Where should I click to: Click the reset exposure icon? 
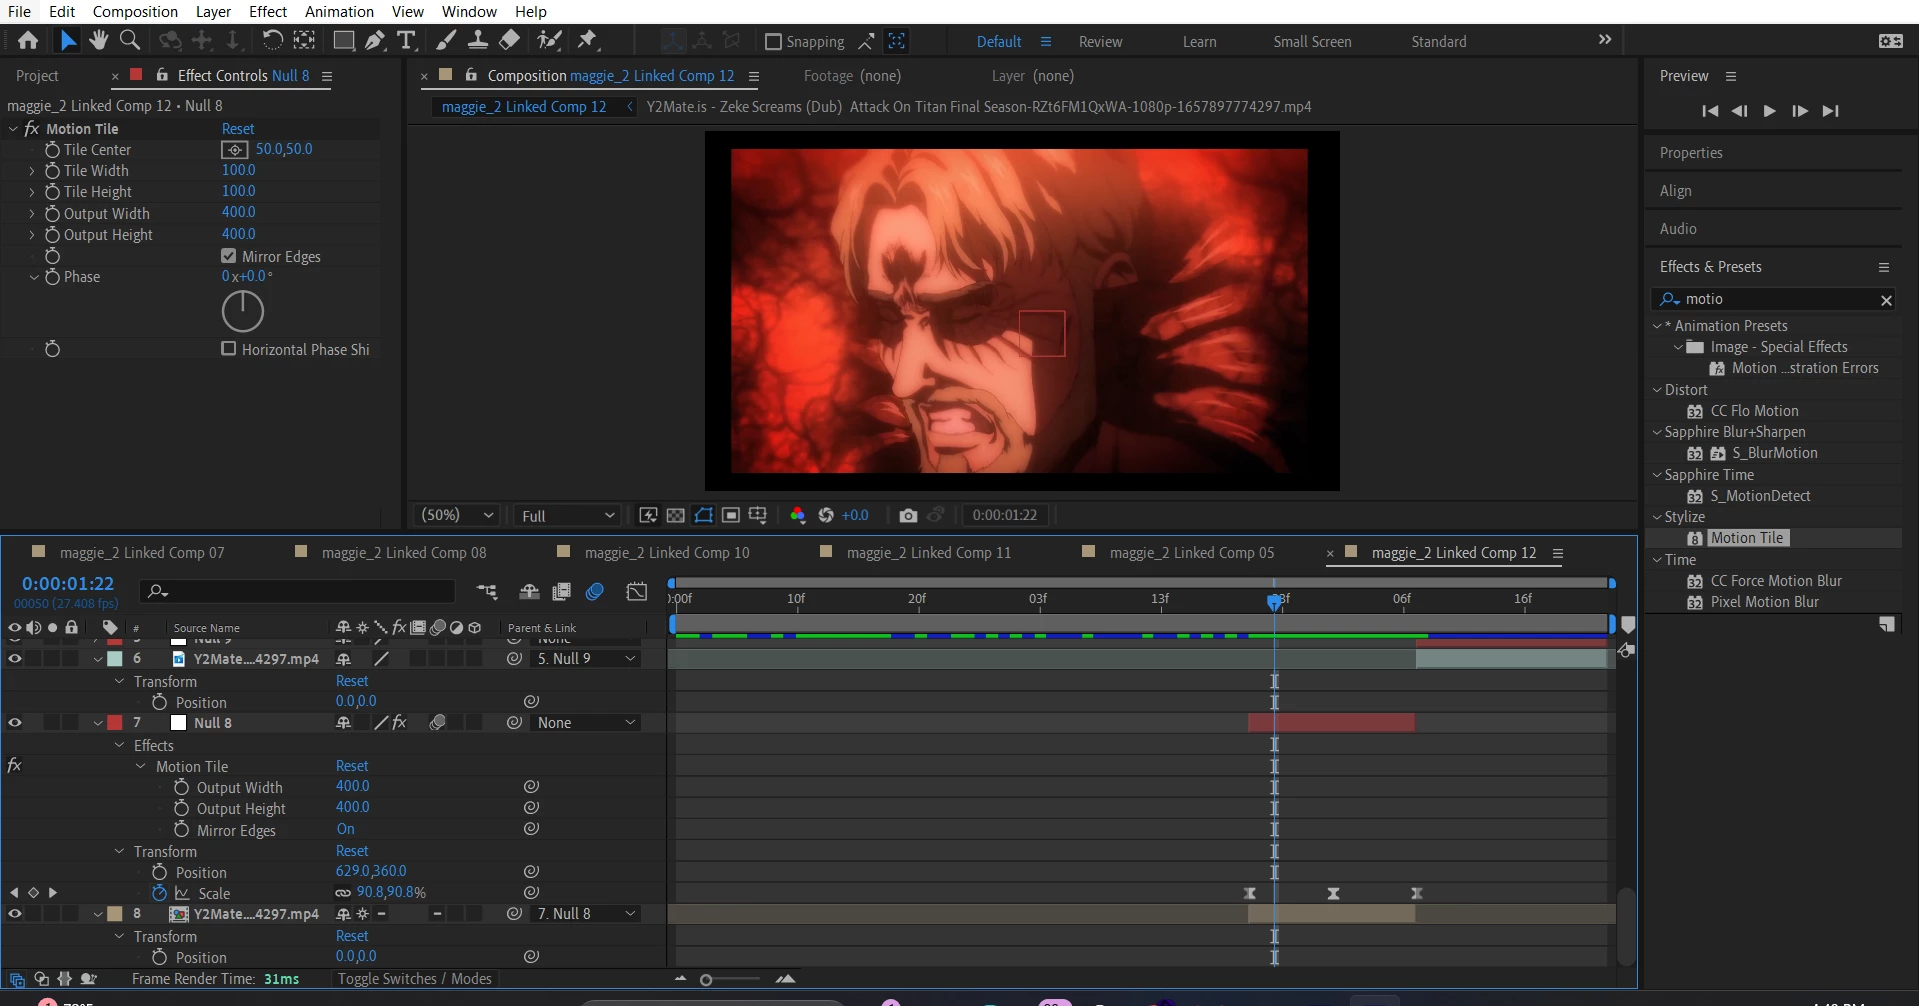tap(826, 515)
